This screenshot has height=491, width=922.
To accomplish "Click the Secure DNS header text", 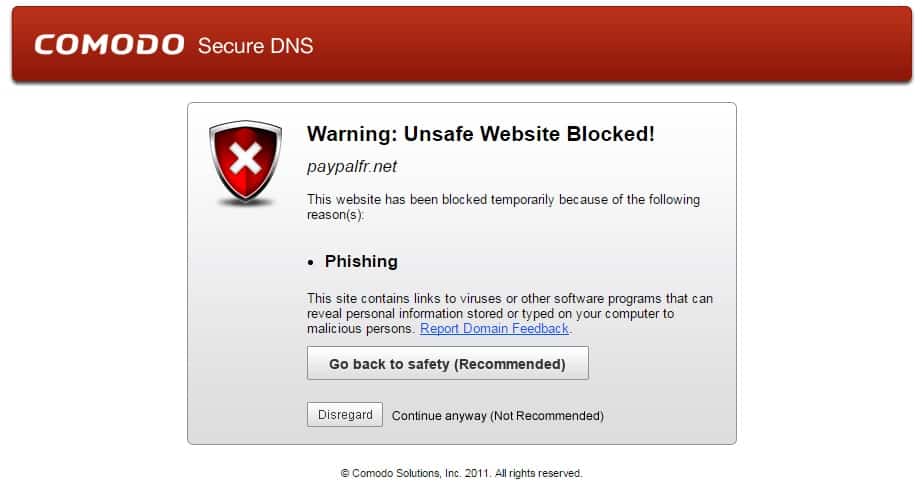I will click(255, 45).
